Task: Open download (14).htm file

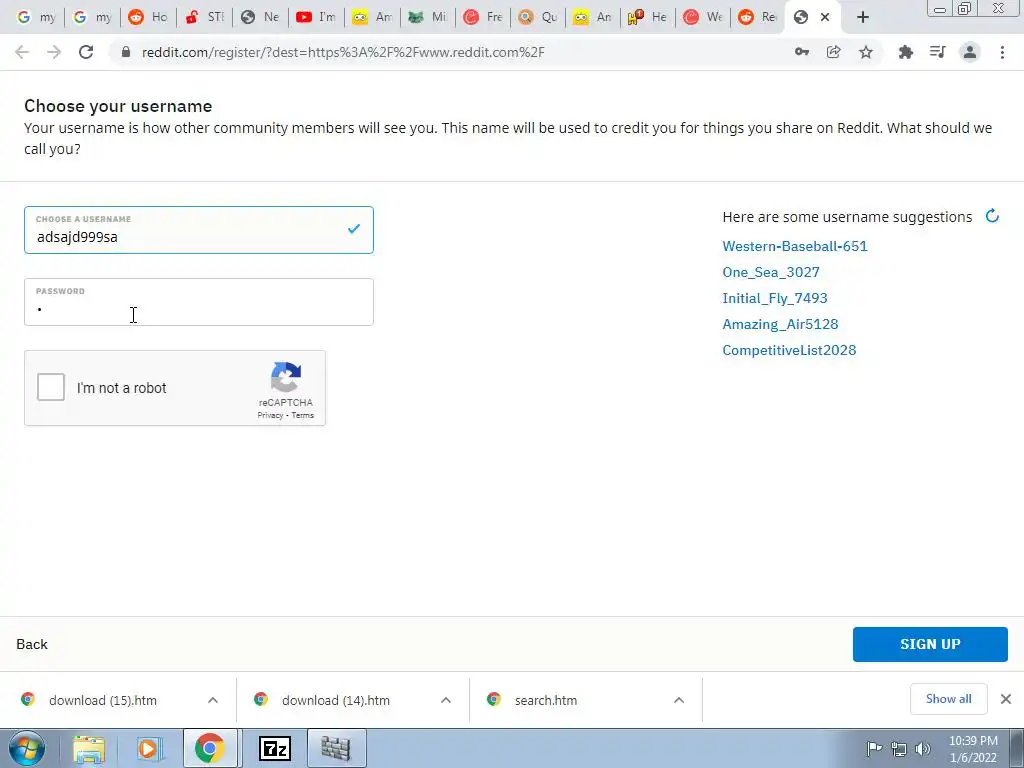Action: coord(336,700)
